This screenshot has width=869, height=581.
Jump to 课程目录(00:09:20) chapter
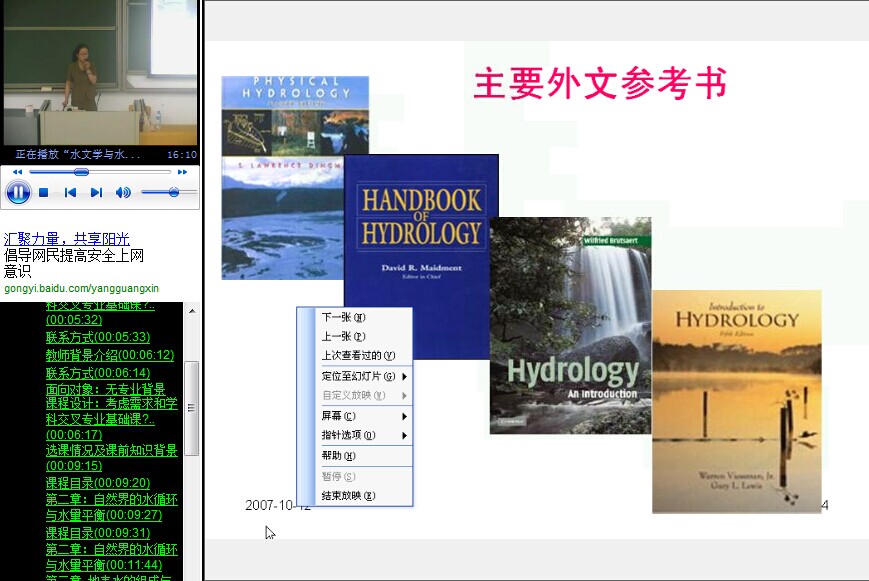pyautogui.click(x=98, y=483)
